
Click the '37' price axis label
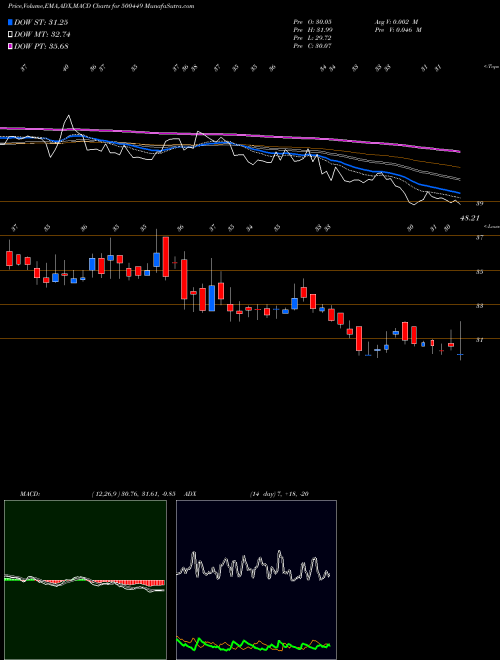point(479,238)
